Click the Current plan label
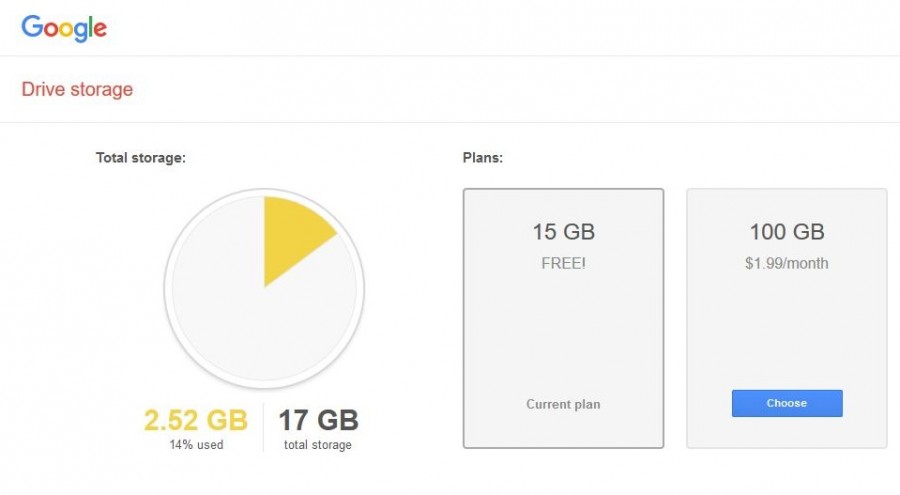900x495 pixels. tap(563, 404)
